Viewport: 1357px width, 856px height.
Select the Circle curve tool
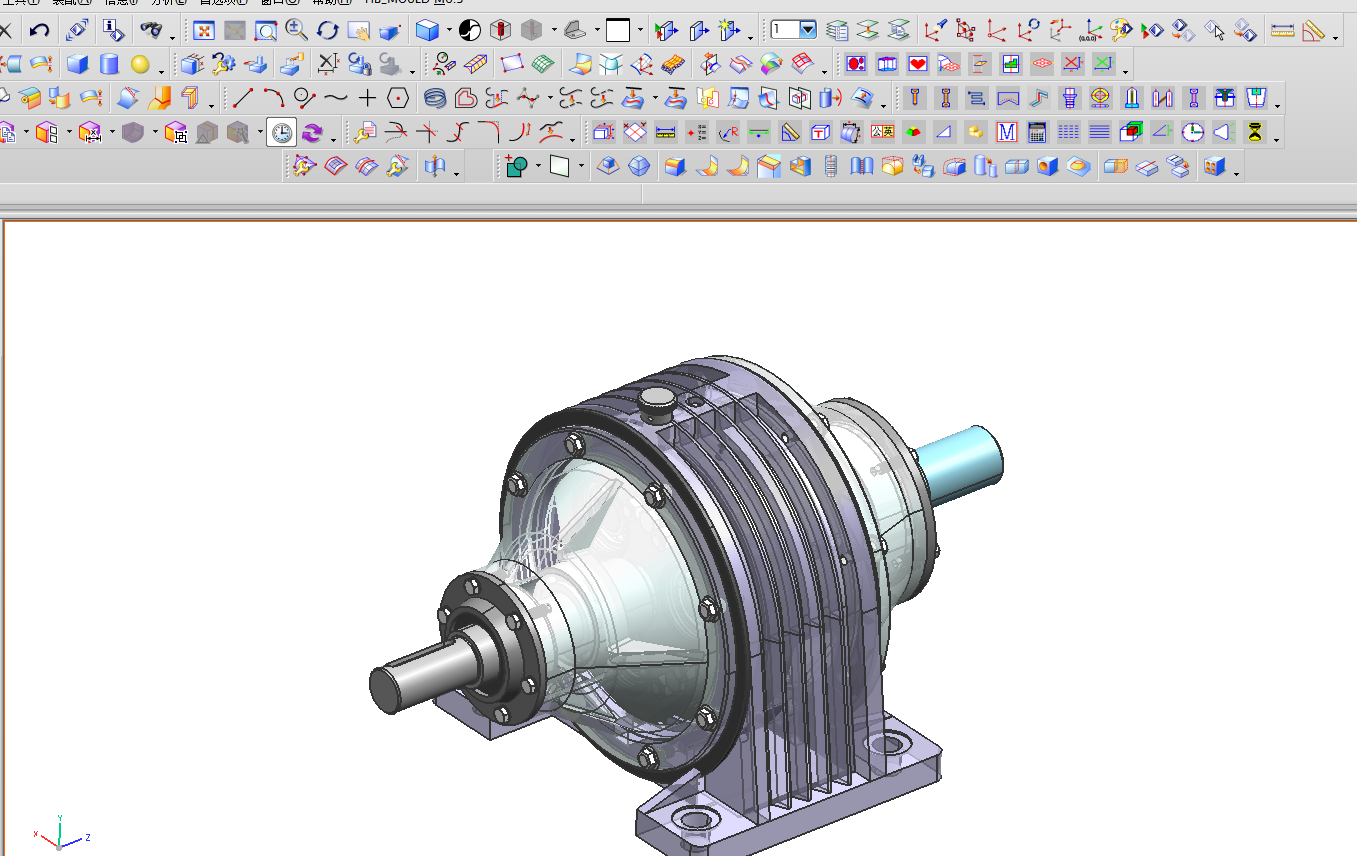coord(305,98)
